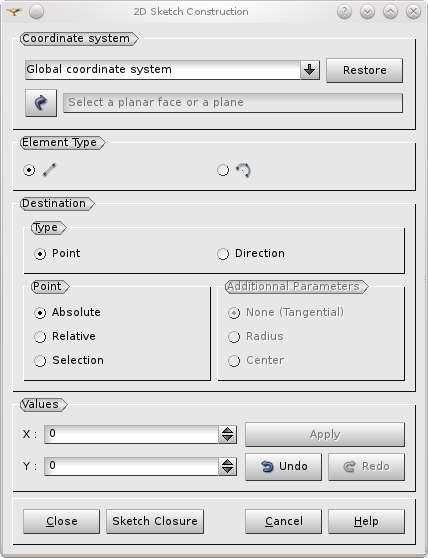Choose Relative point mode
The image size is (428, 558).
point(65,336)
